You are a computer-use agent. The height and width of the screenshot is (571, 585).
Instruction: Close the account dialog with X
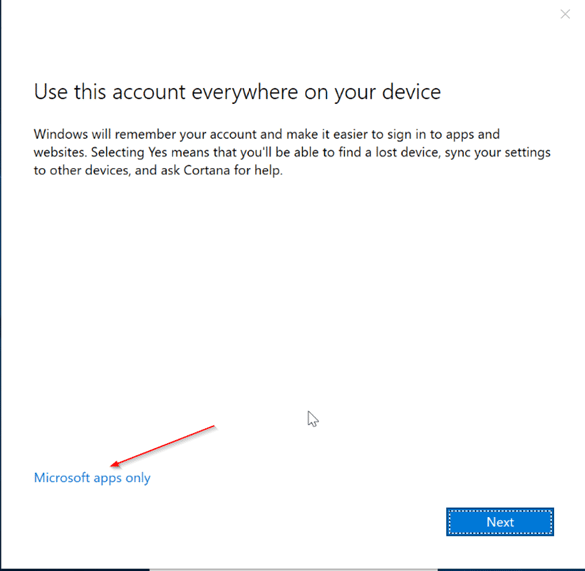point(565,14)
